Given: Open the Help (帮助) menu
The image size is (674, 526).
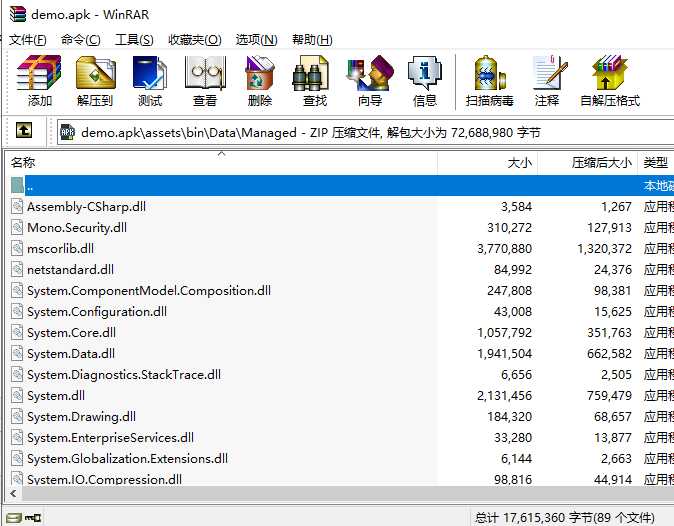Looking at the screenshot, I should [312, 40].
